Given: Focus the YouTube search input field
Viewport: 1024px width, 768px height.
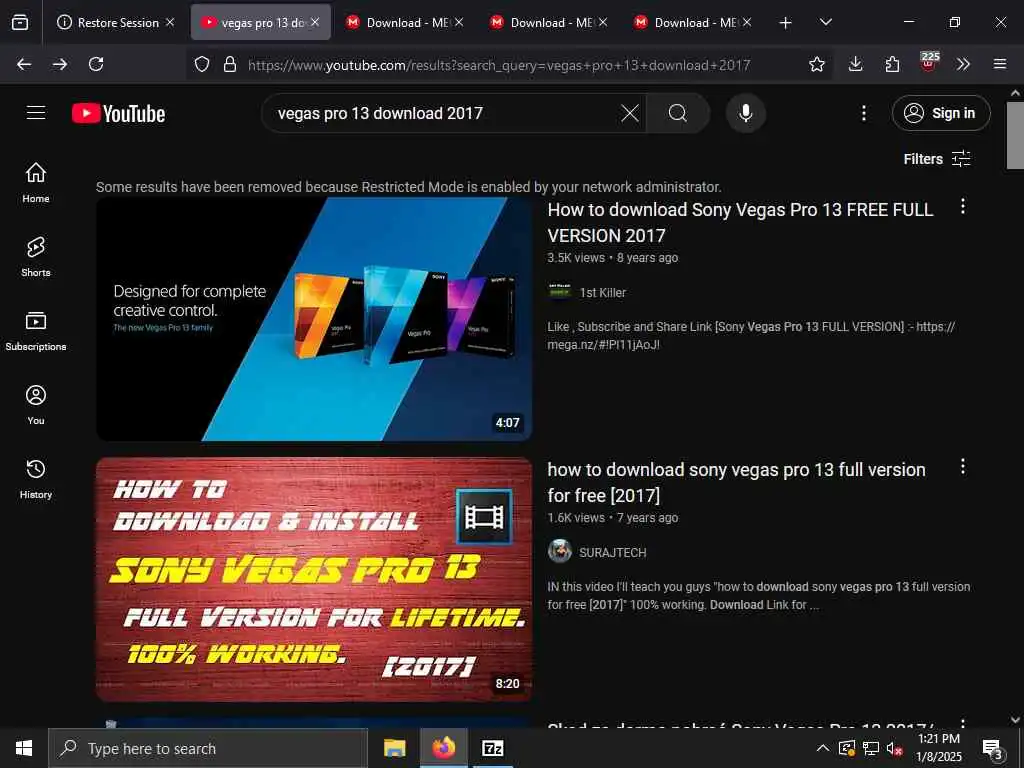Looking at the screenshot, I should (444, 114).
